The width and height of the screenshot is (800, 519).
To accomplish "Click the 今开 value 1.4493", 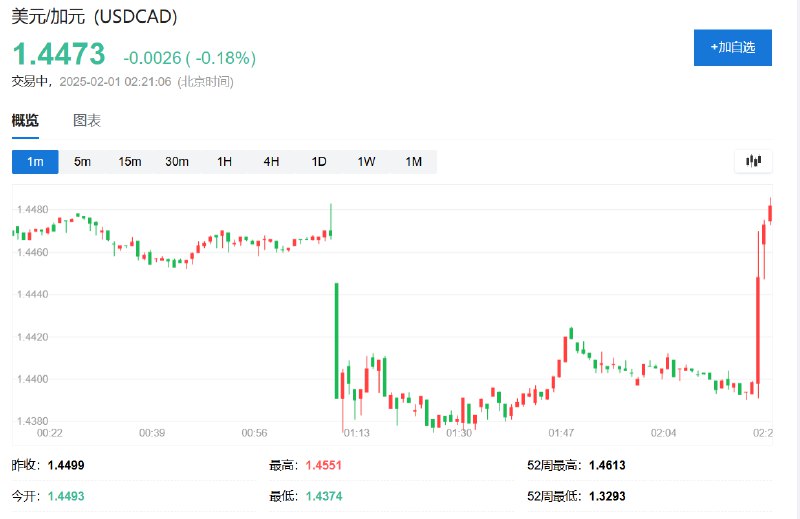I will [x=66, y=496].
